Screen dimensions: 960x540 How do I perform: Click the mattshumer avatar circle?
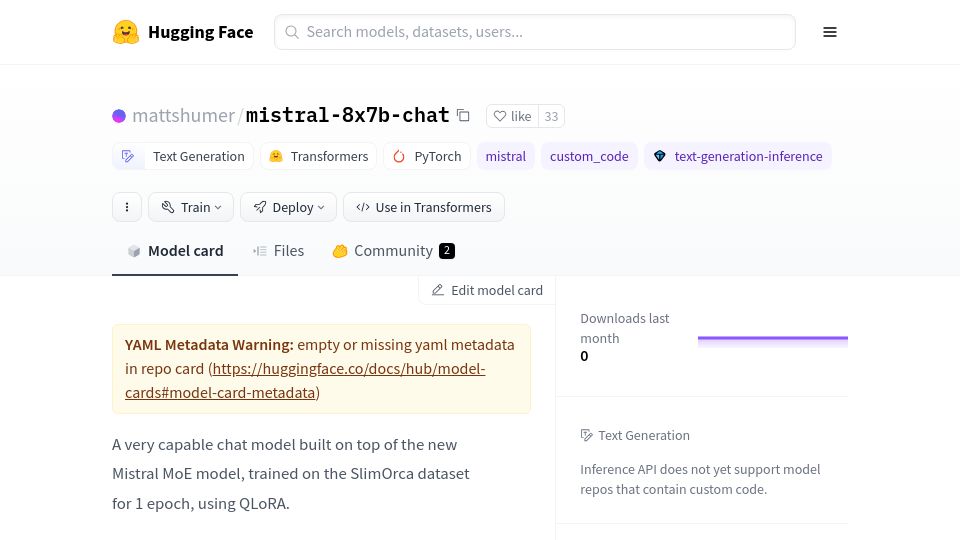coord(119,116)
